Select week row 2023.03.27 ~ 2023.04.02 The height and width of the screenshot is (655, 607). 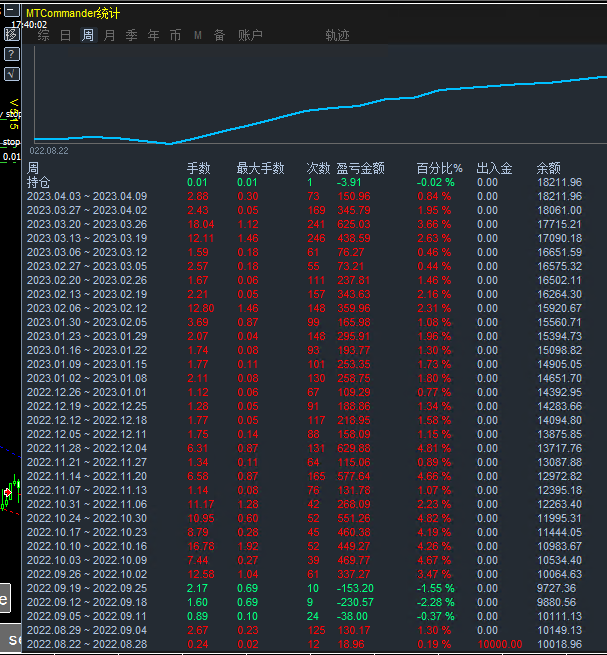point(304,210)
